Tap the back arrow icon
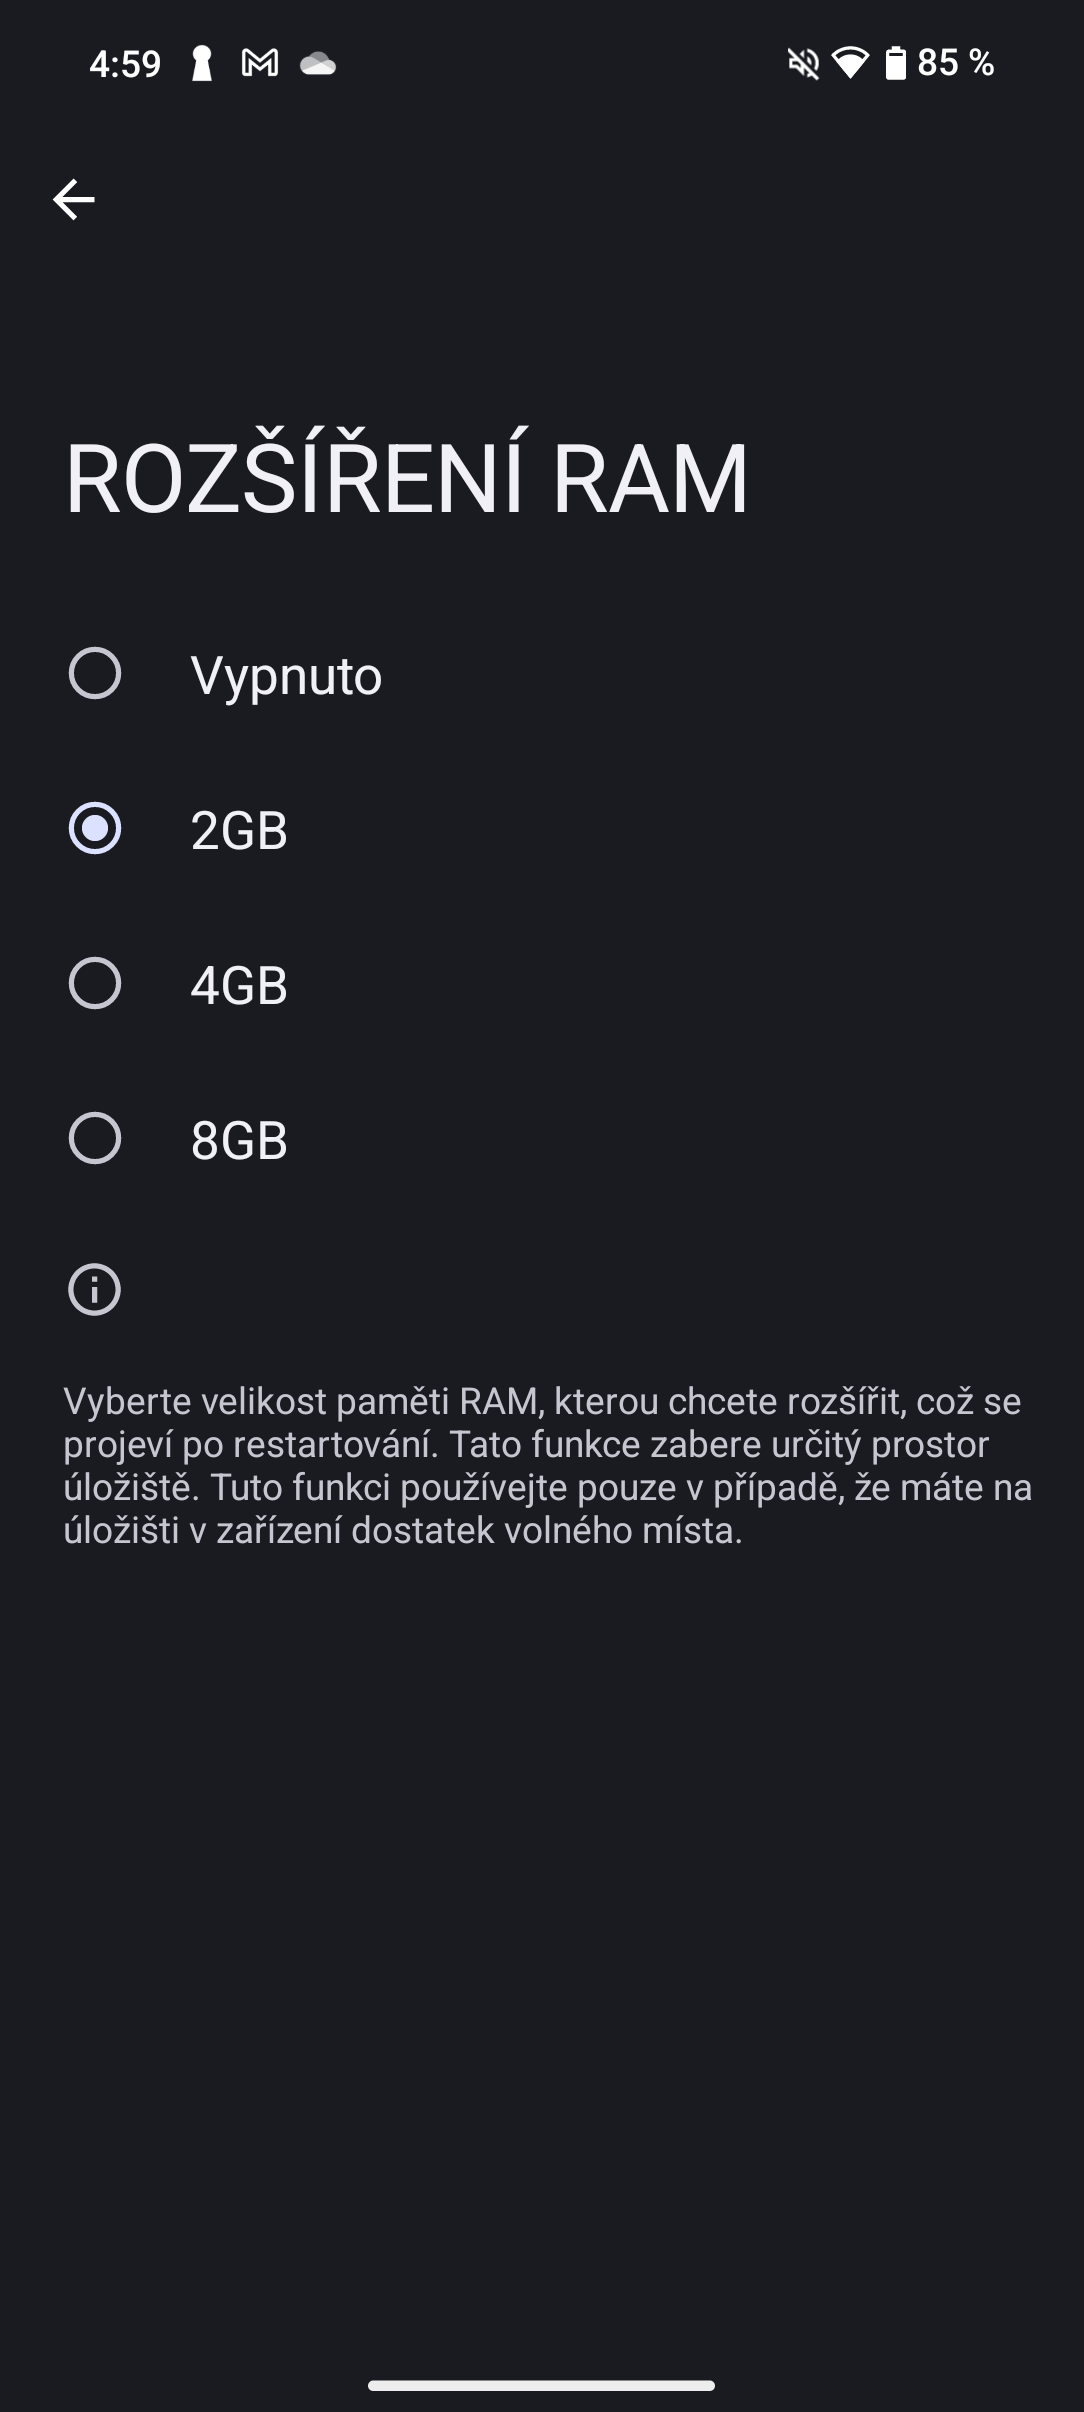Screen dimensions: 1084x2412 pos(74,200)
